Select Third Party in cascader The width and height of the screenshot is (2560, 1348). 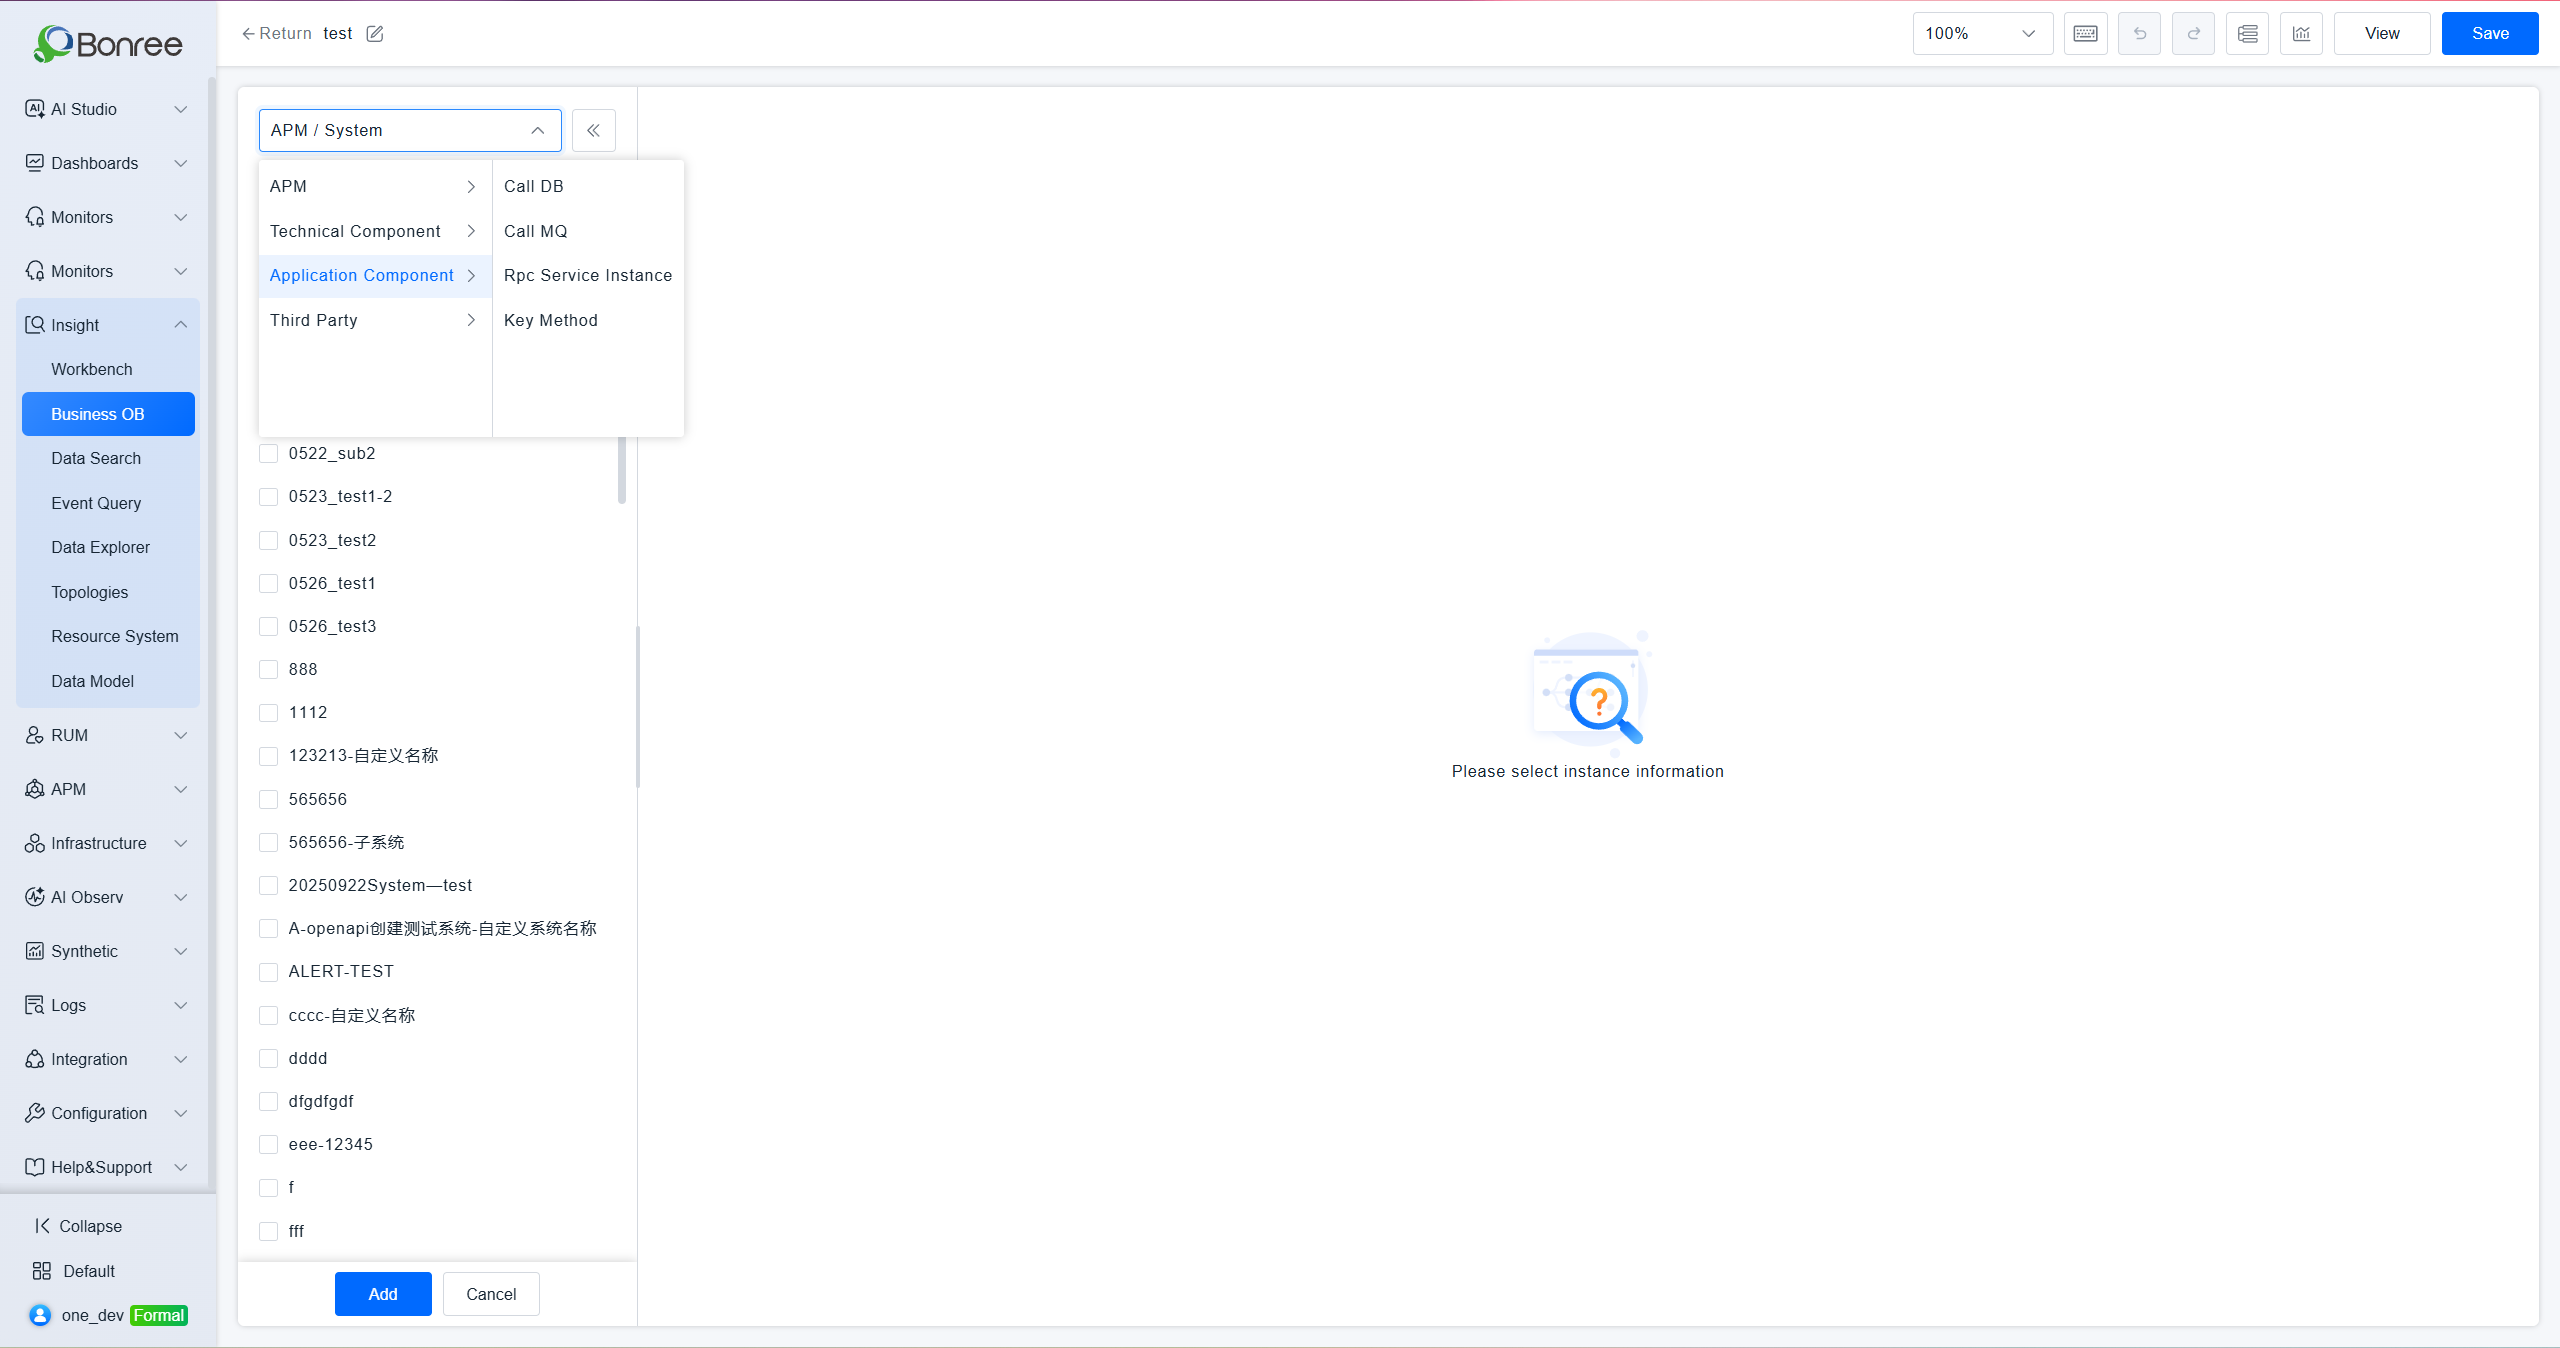(375, 321)
